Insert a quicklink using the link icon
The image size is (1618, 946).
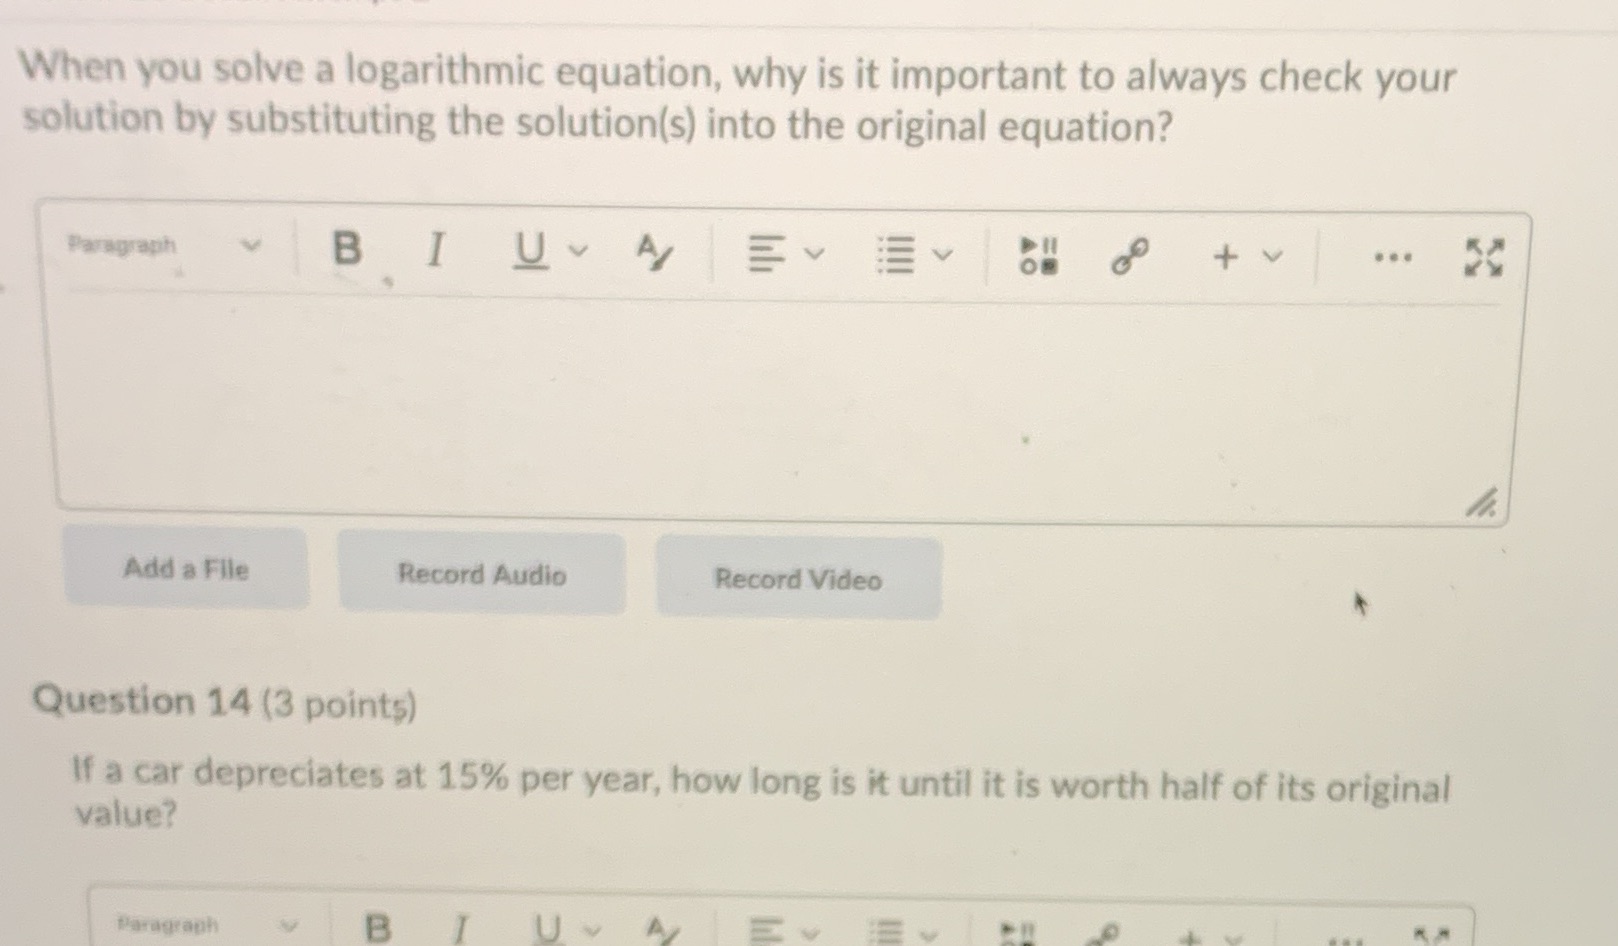(x=1131, y=257)
